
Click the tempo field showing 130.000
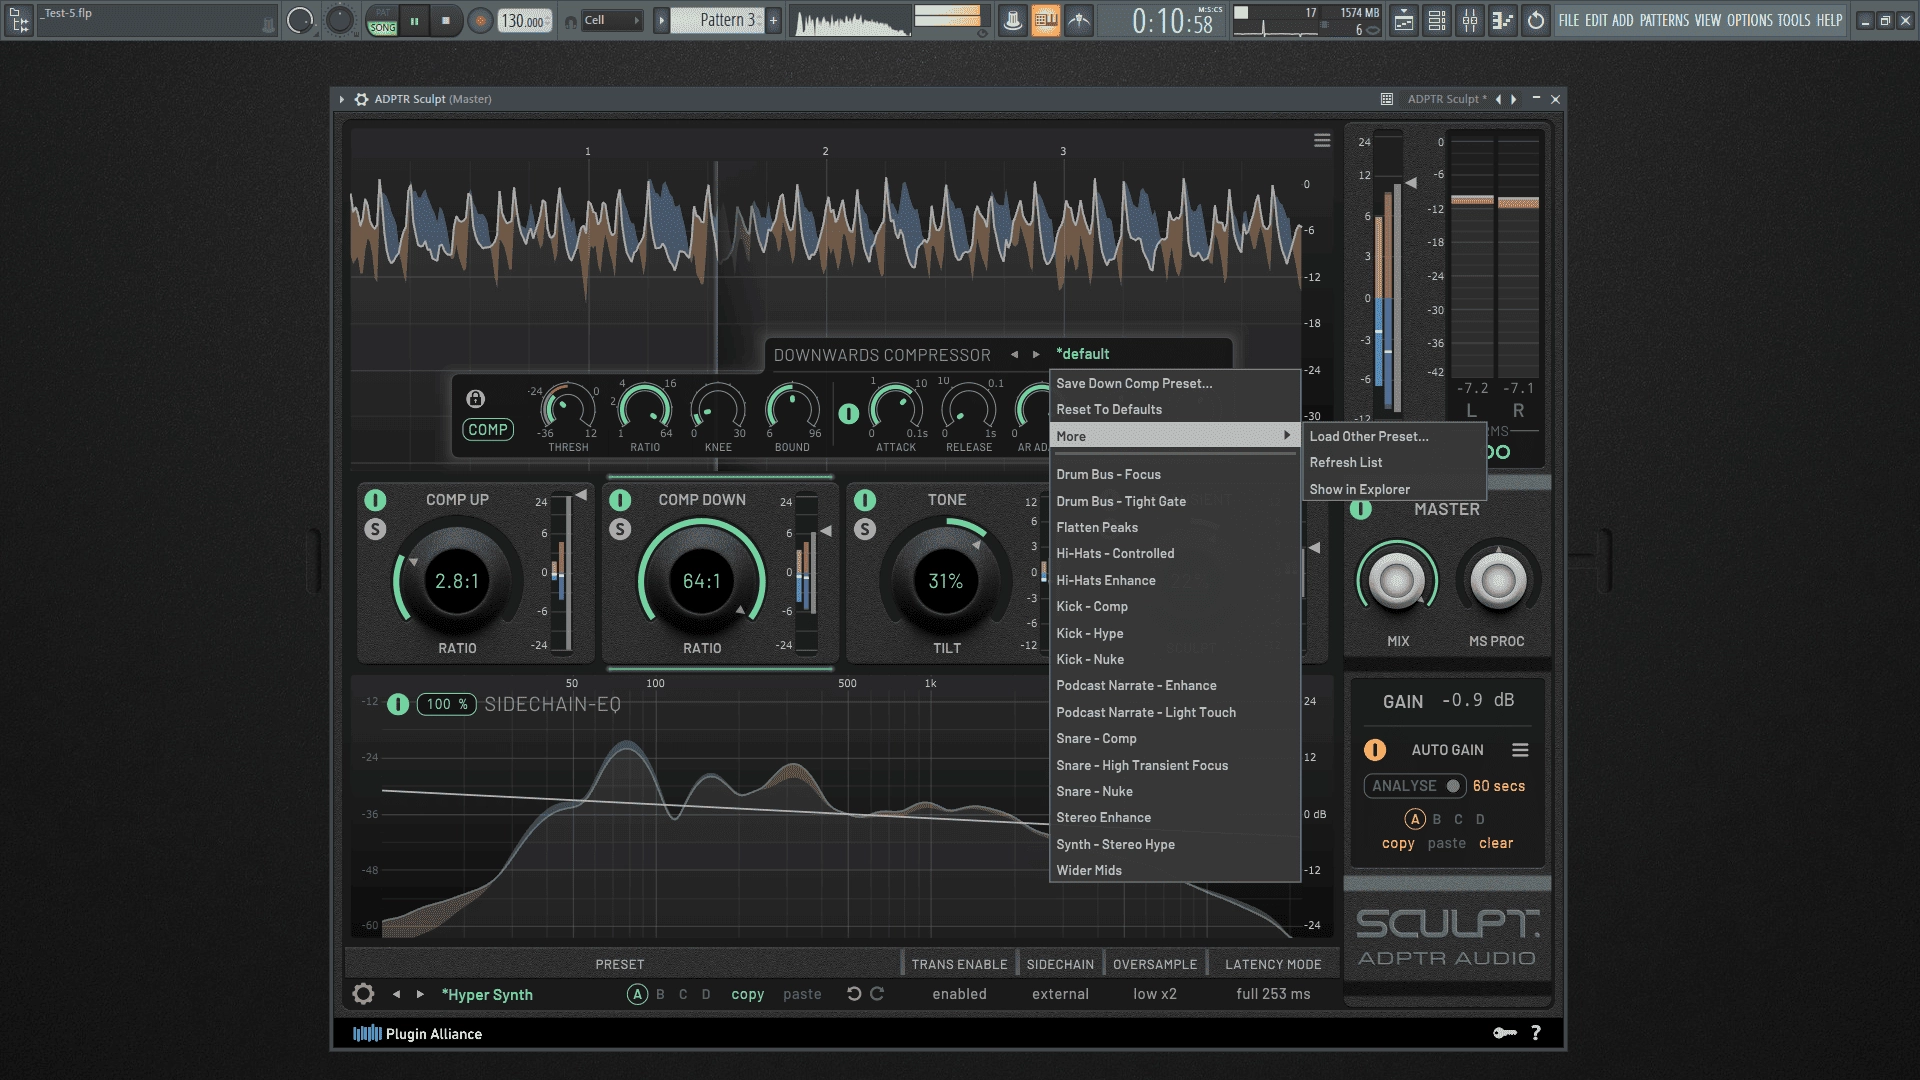[x=523, y=20]
